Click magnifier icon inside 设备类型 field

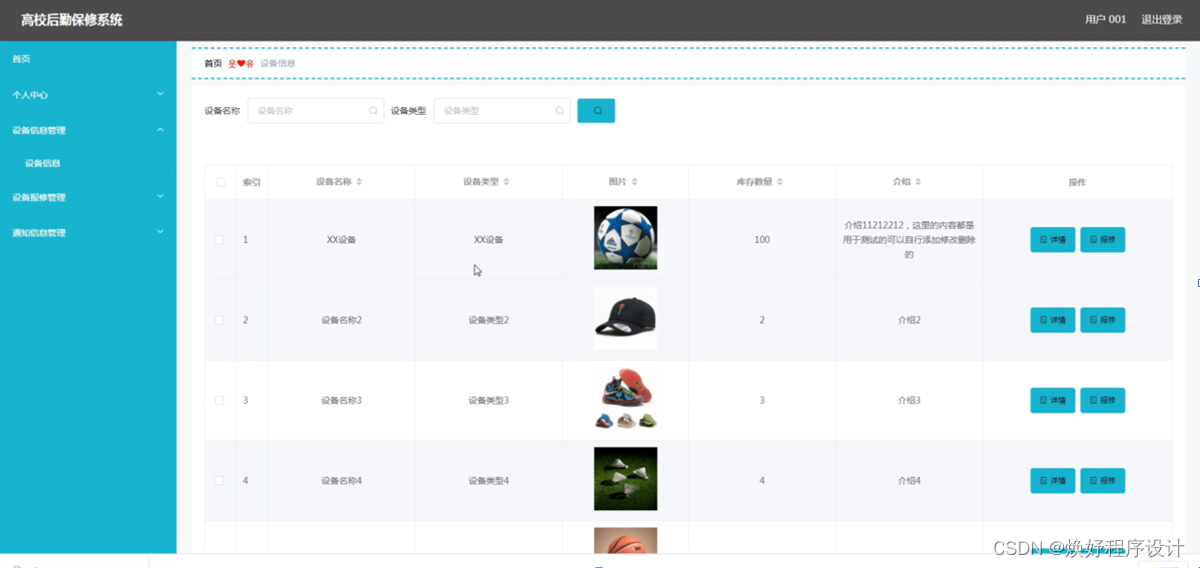pyautogui.click(x=560, y=111)
